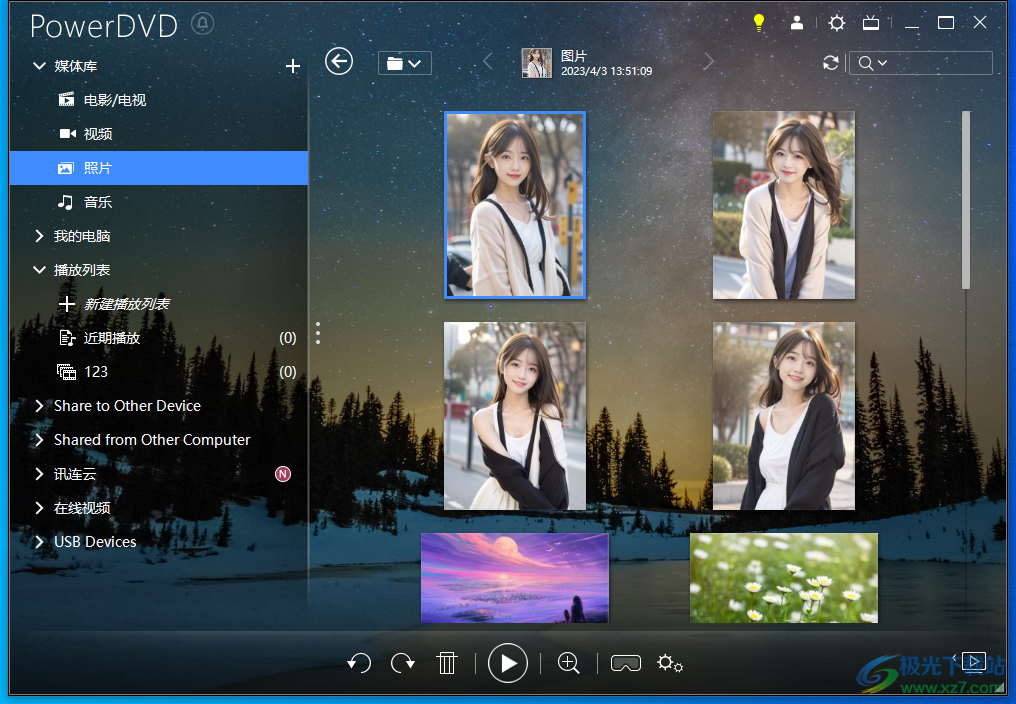Open the yellow lightbulb tips icon
This screenshot has height=704, width=1016.
coord(759,23)
